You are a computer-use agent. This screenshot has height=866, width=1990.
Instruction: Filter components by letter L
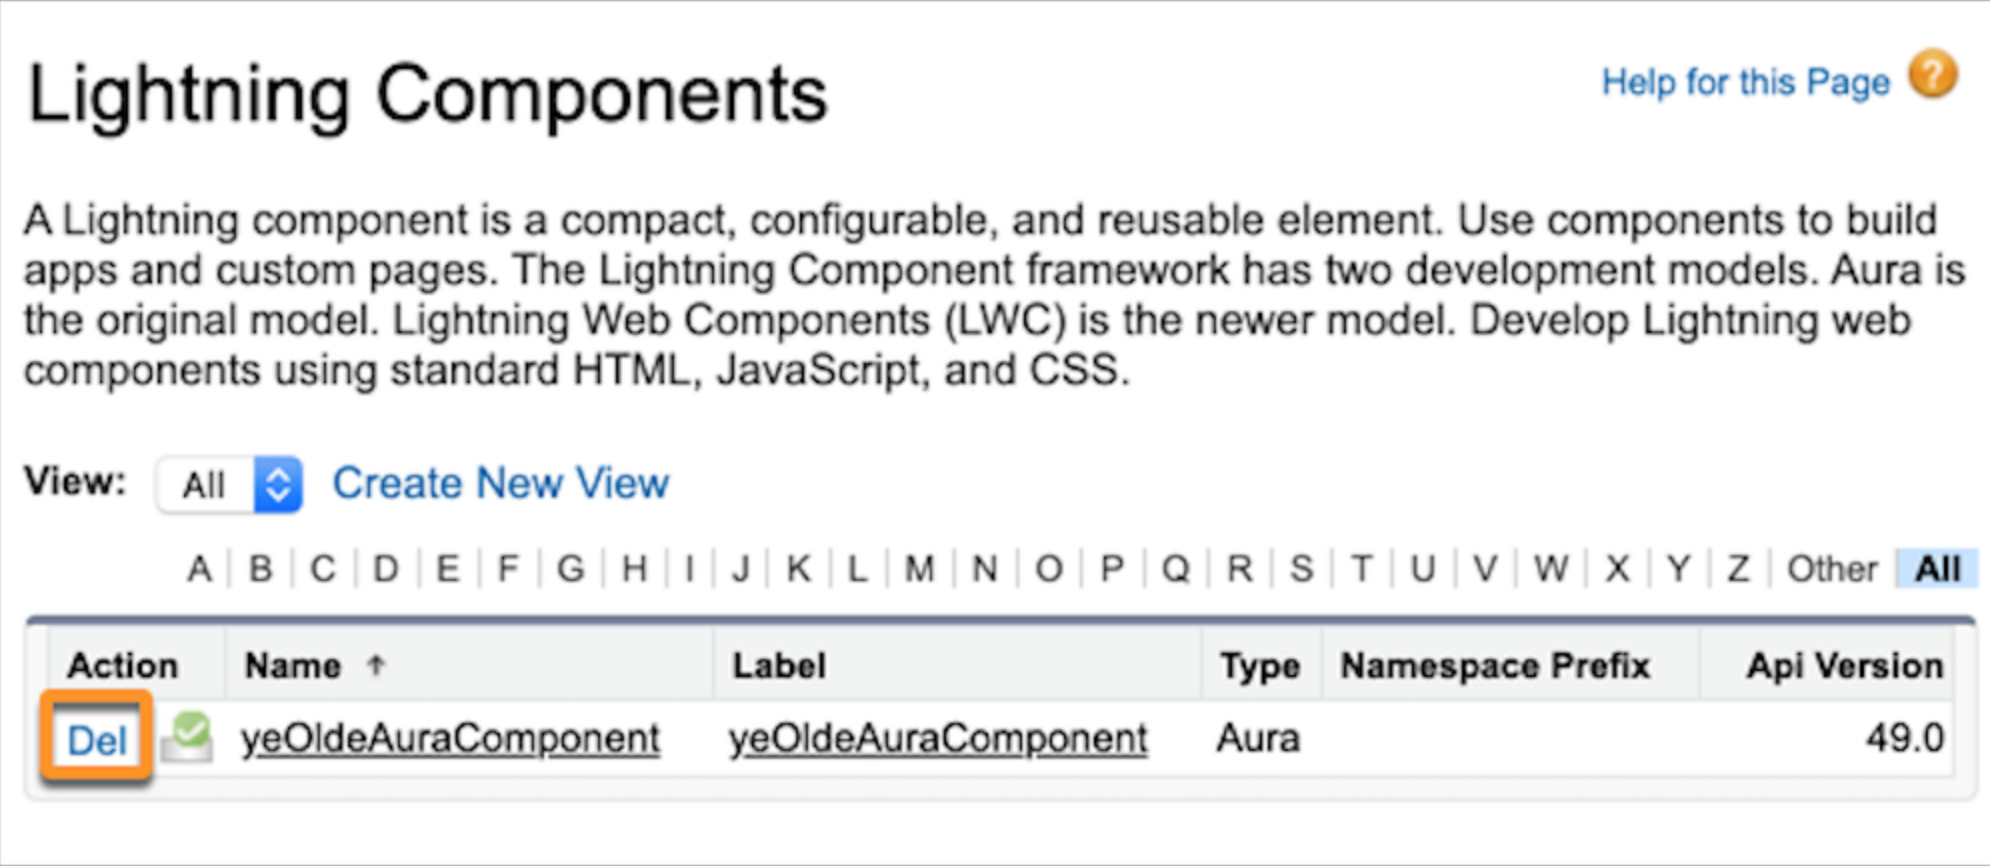857,569
